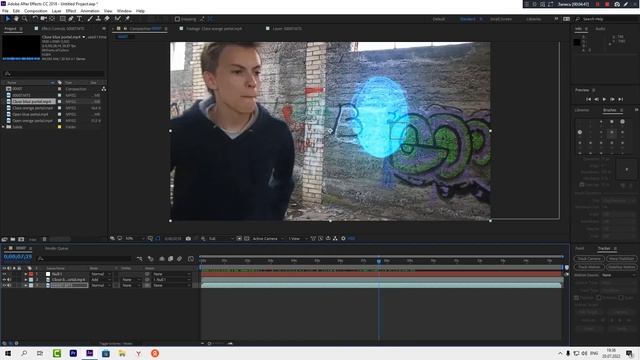The image size is (640, 360).
Task: Select the Pen tool
Action: click(71, 19)
